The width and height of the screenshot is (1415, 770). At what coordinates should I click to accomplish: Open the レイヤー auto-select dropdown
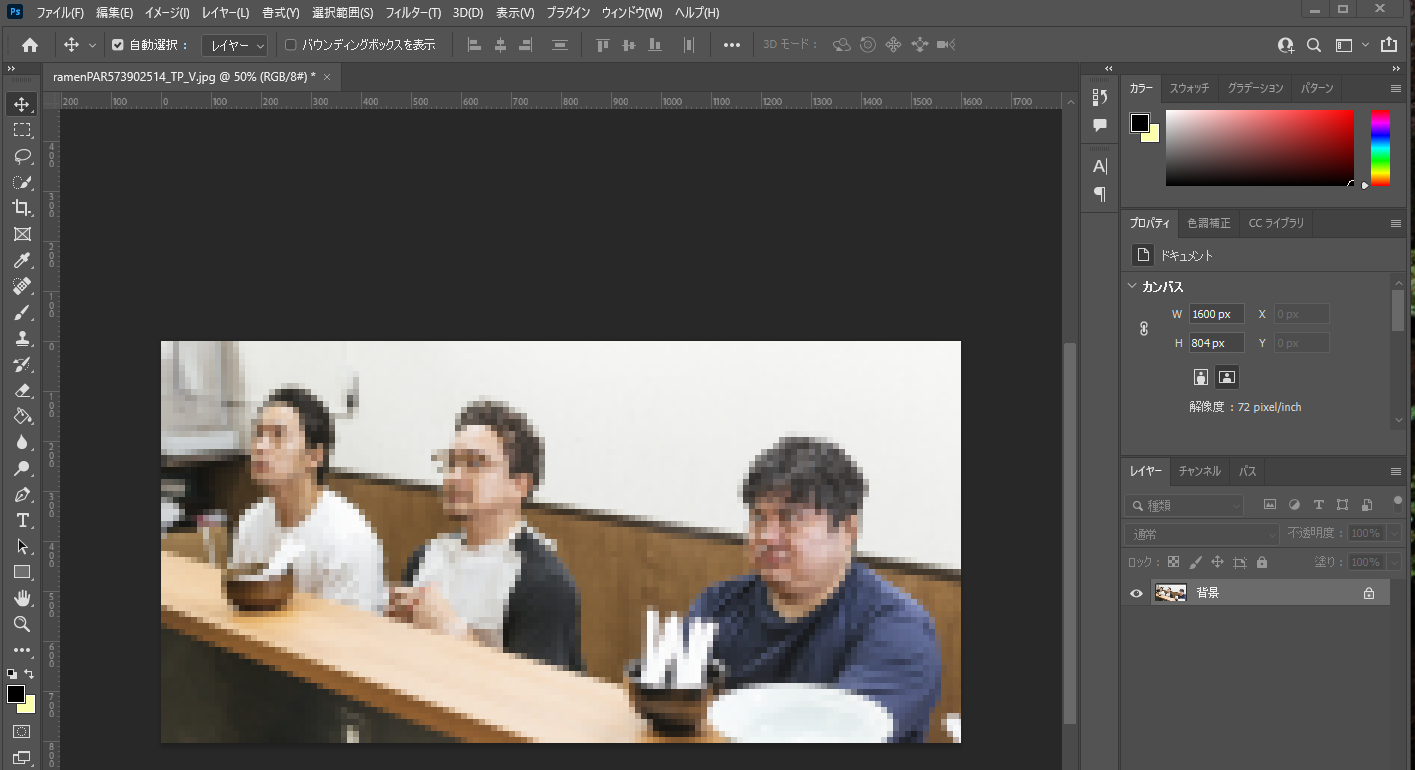[x=235, y=45]
